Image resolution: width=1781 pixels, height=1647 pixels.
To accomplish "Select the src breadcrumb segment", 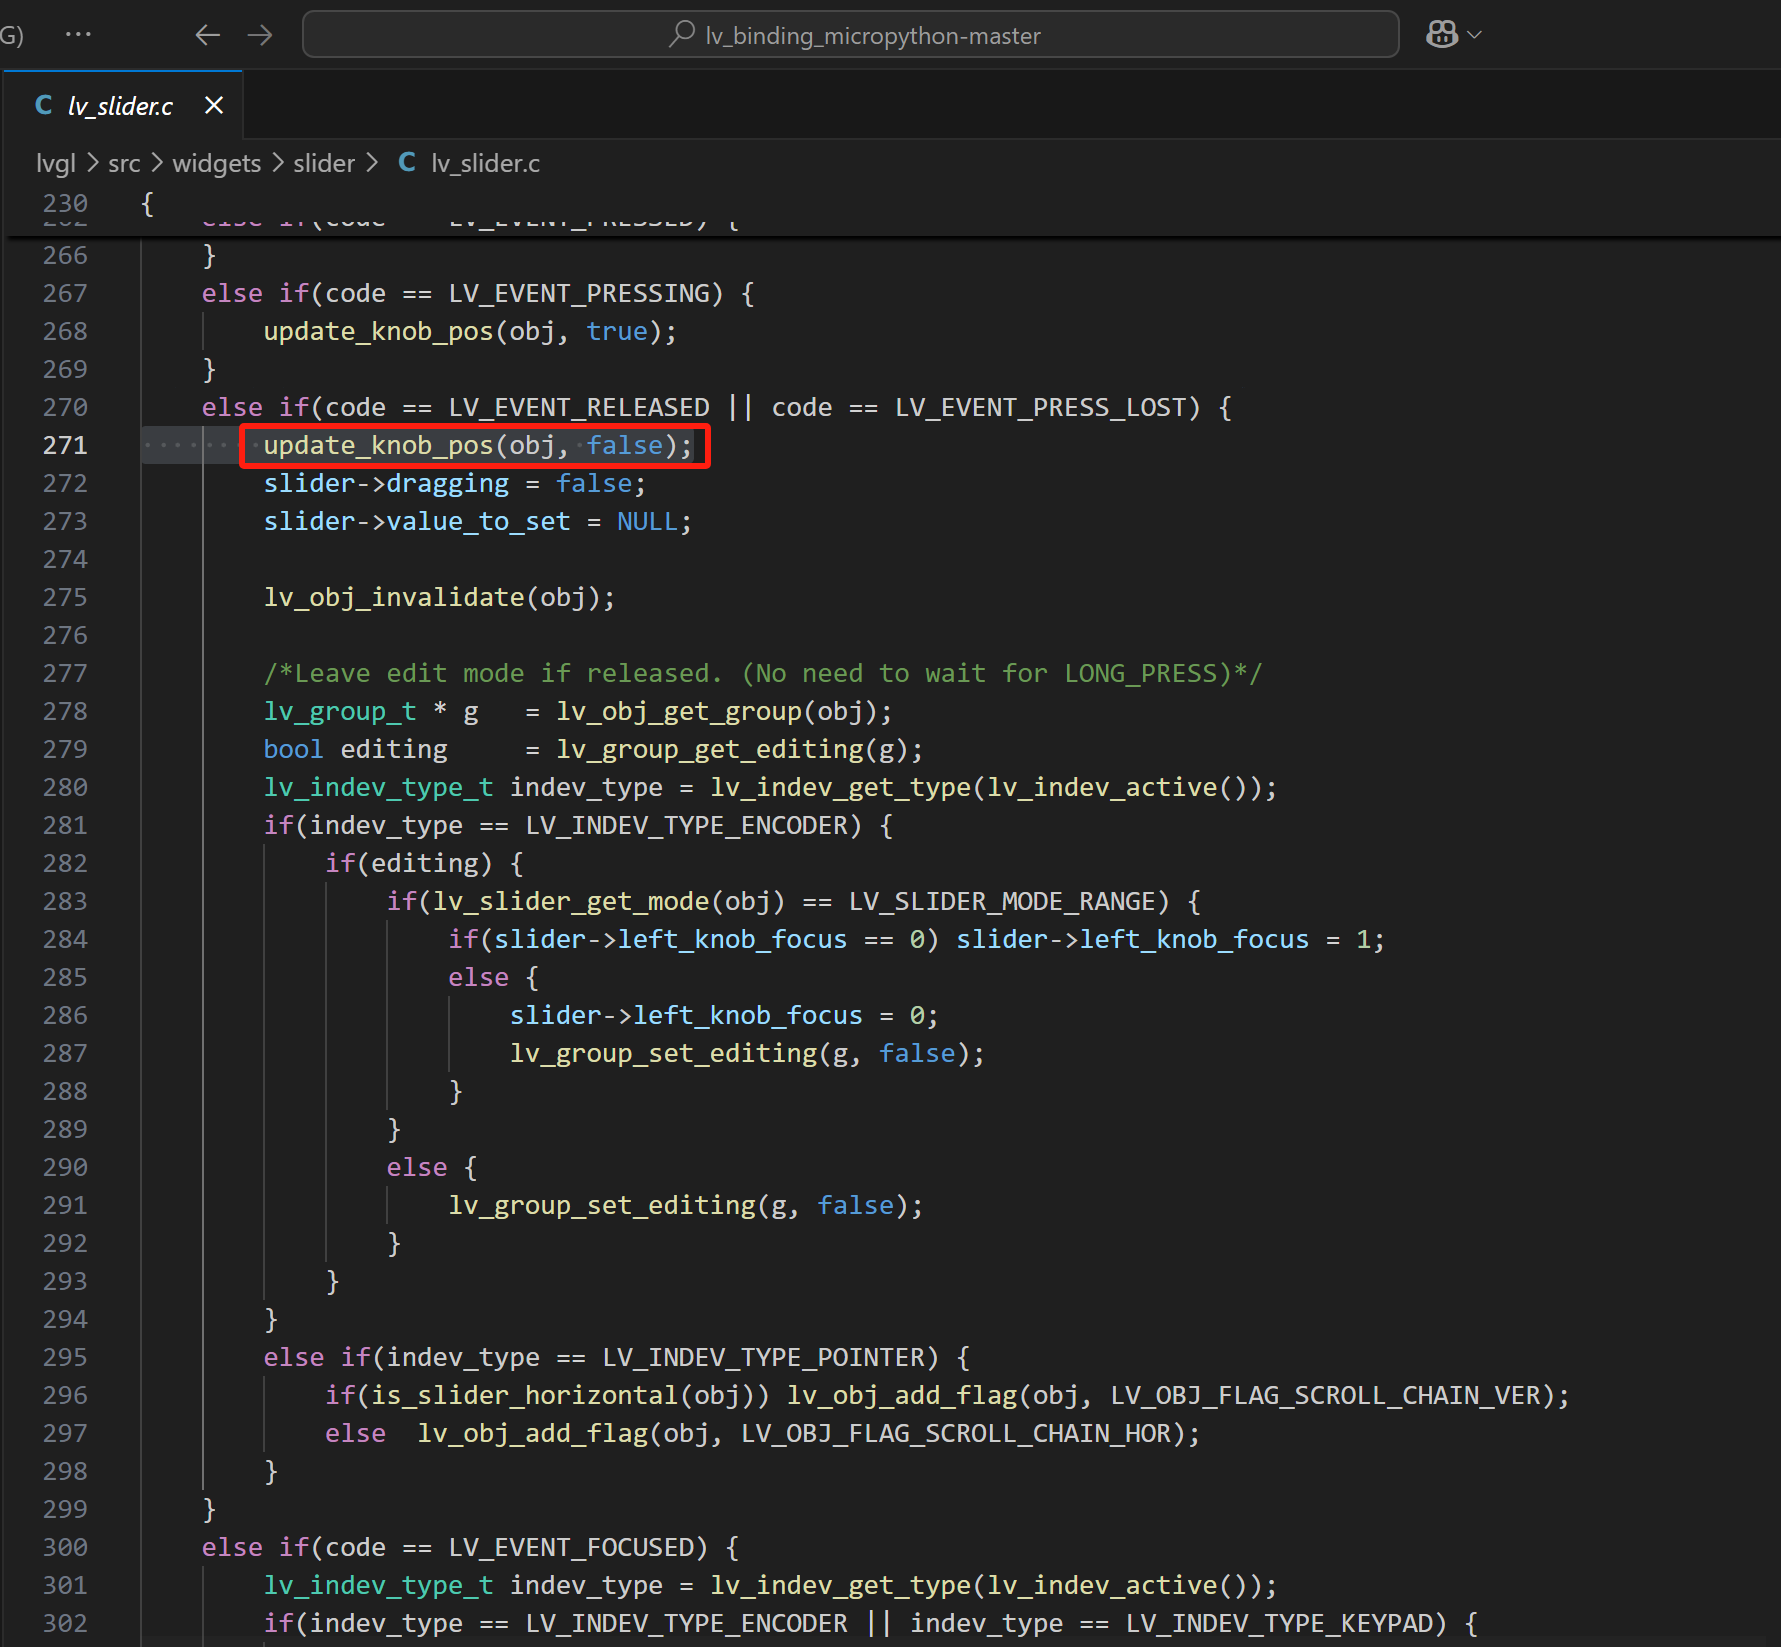I will (x=124, y=163).
